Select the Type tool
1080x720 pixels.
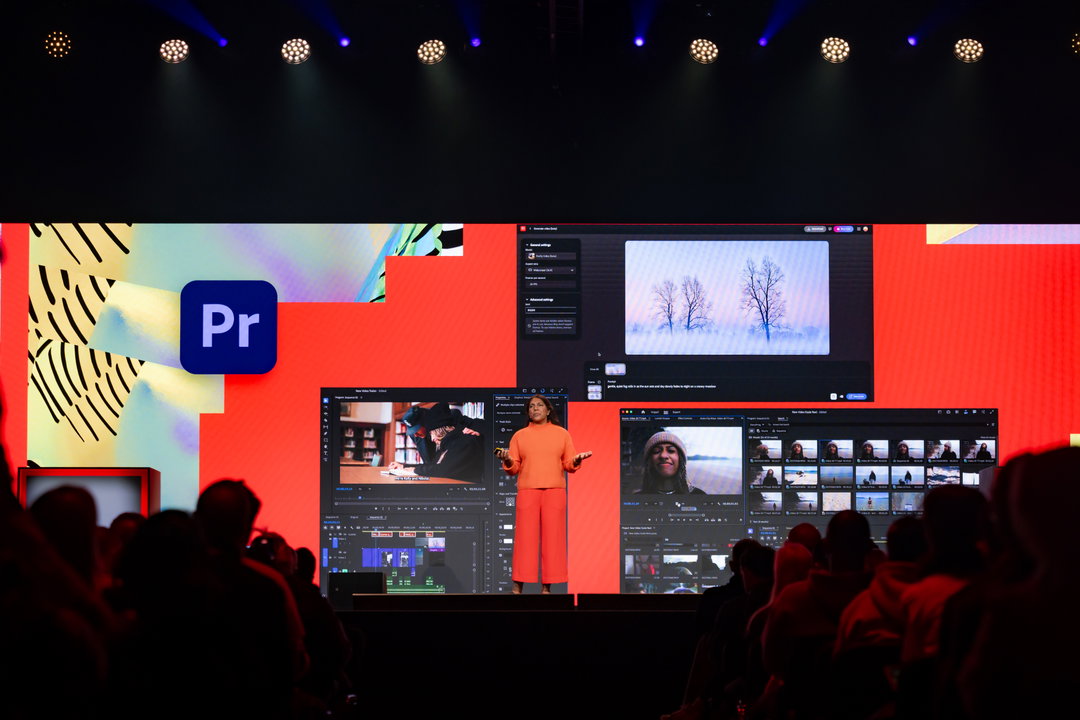click(x=326, y=453)
